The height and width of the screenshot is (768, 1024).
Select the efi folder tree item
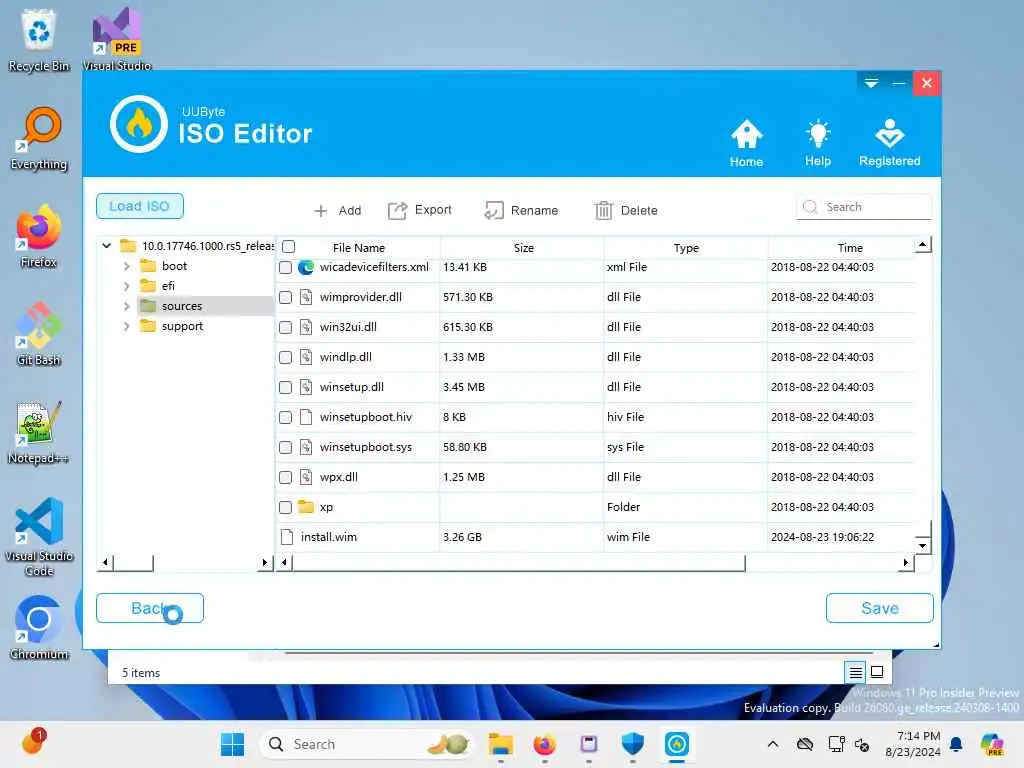pyautogui.click(x=168, y=286)
